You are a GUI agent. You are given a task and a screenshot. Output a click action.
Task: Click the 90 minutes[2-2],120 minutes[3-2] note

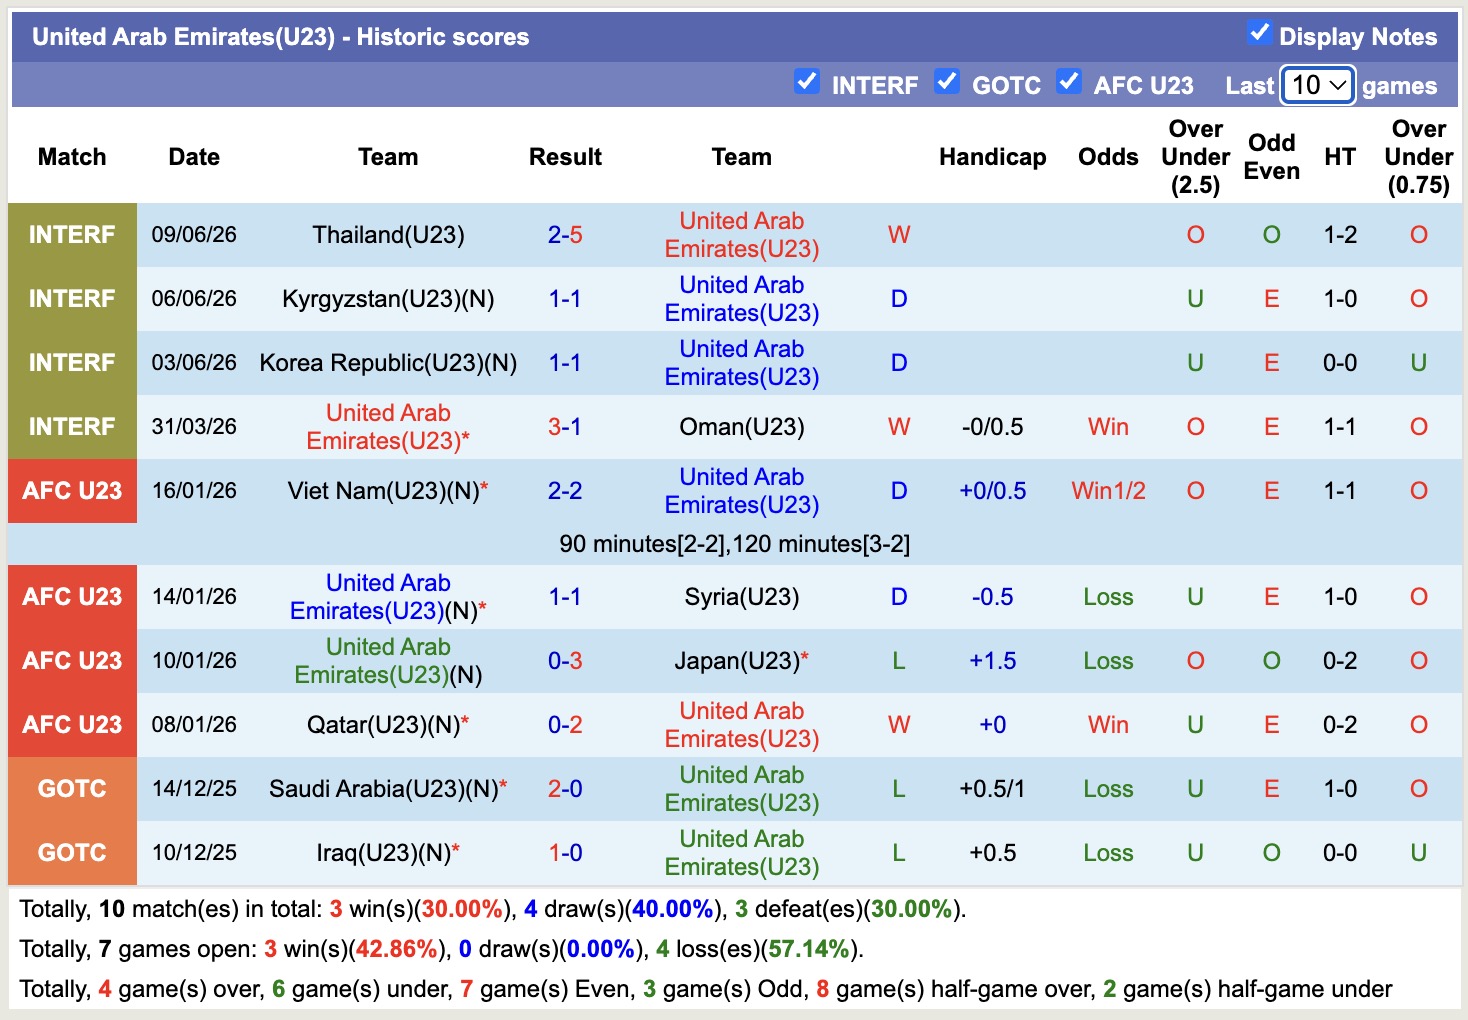pyautogui.click(x=734, y=544)
